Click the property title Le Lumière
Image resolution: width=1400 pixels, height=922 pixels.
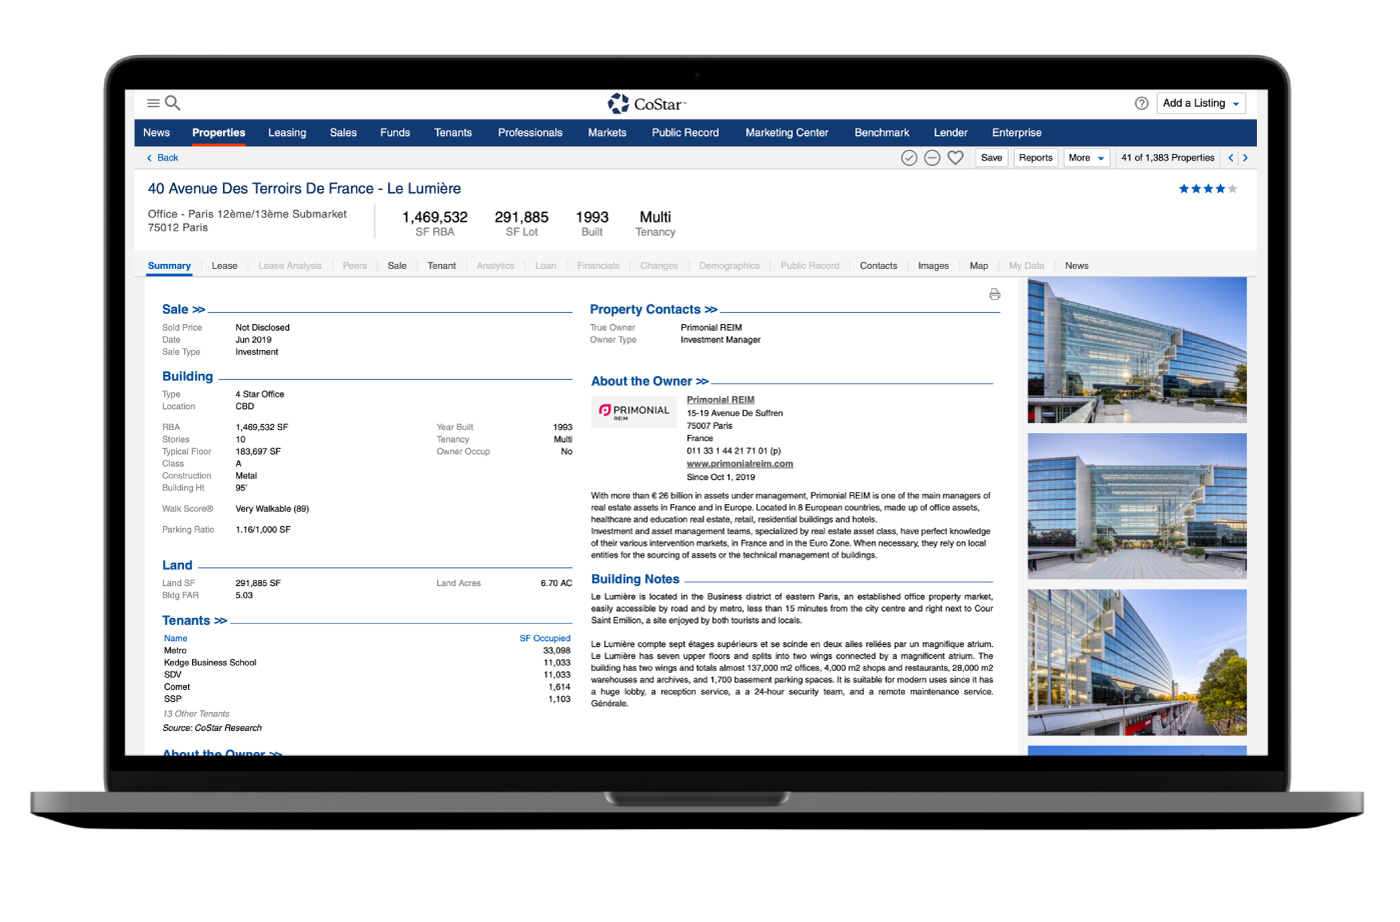click(304, 189)
